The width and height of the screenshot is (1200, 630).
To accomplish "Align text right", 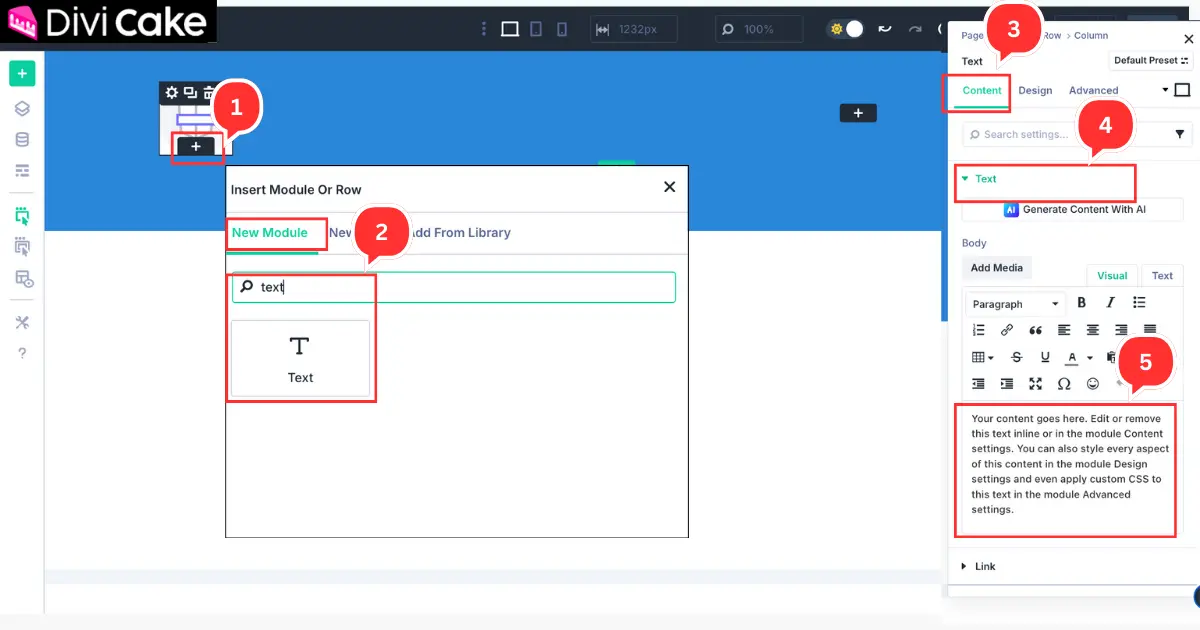I will point(1121,330).
